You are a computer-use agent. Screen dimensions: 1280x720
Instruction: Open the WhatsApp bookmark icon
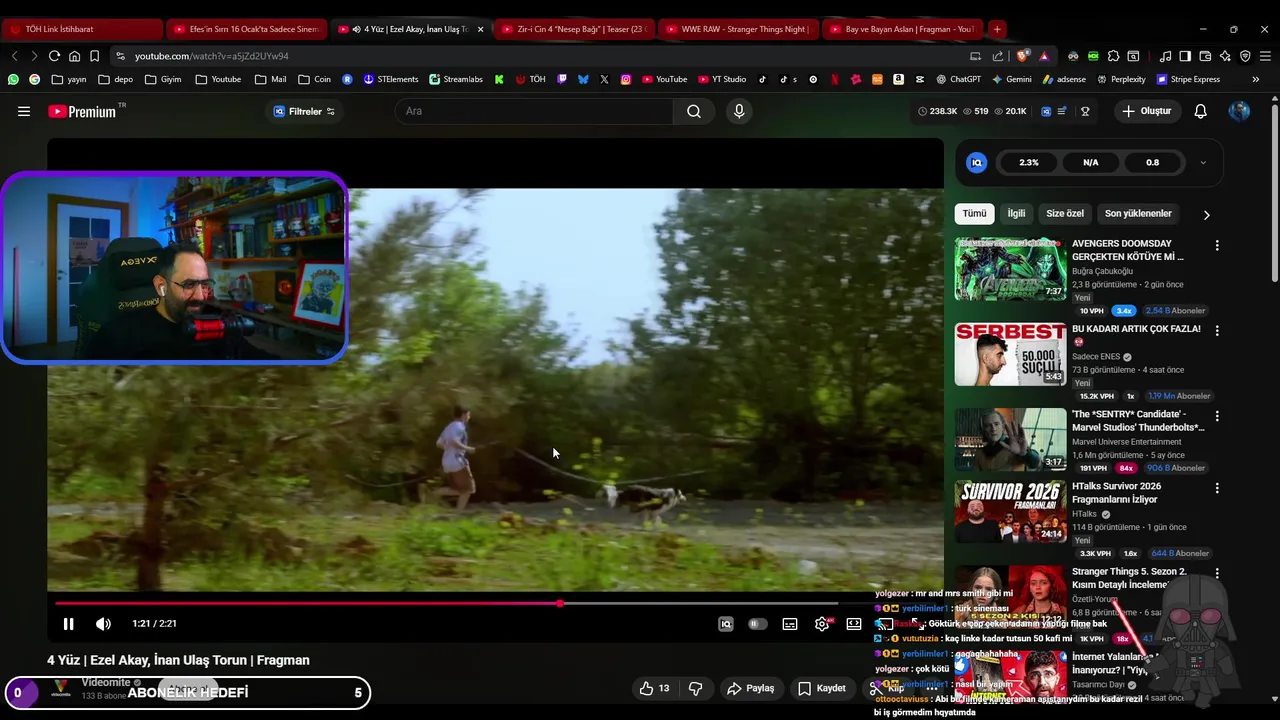click(x=13, y=79)
